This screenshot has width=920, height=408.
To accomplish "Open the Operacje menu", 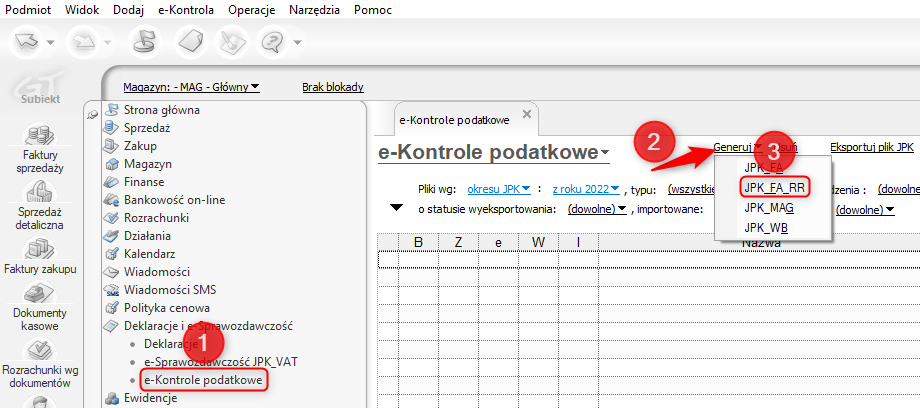I will point(252,8).
